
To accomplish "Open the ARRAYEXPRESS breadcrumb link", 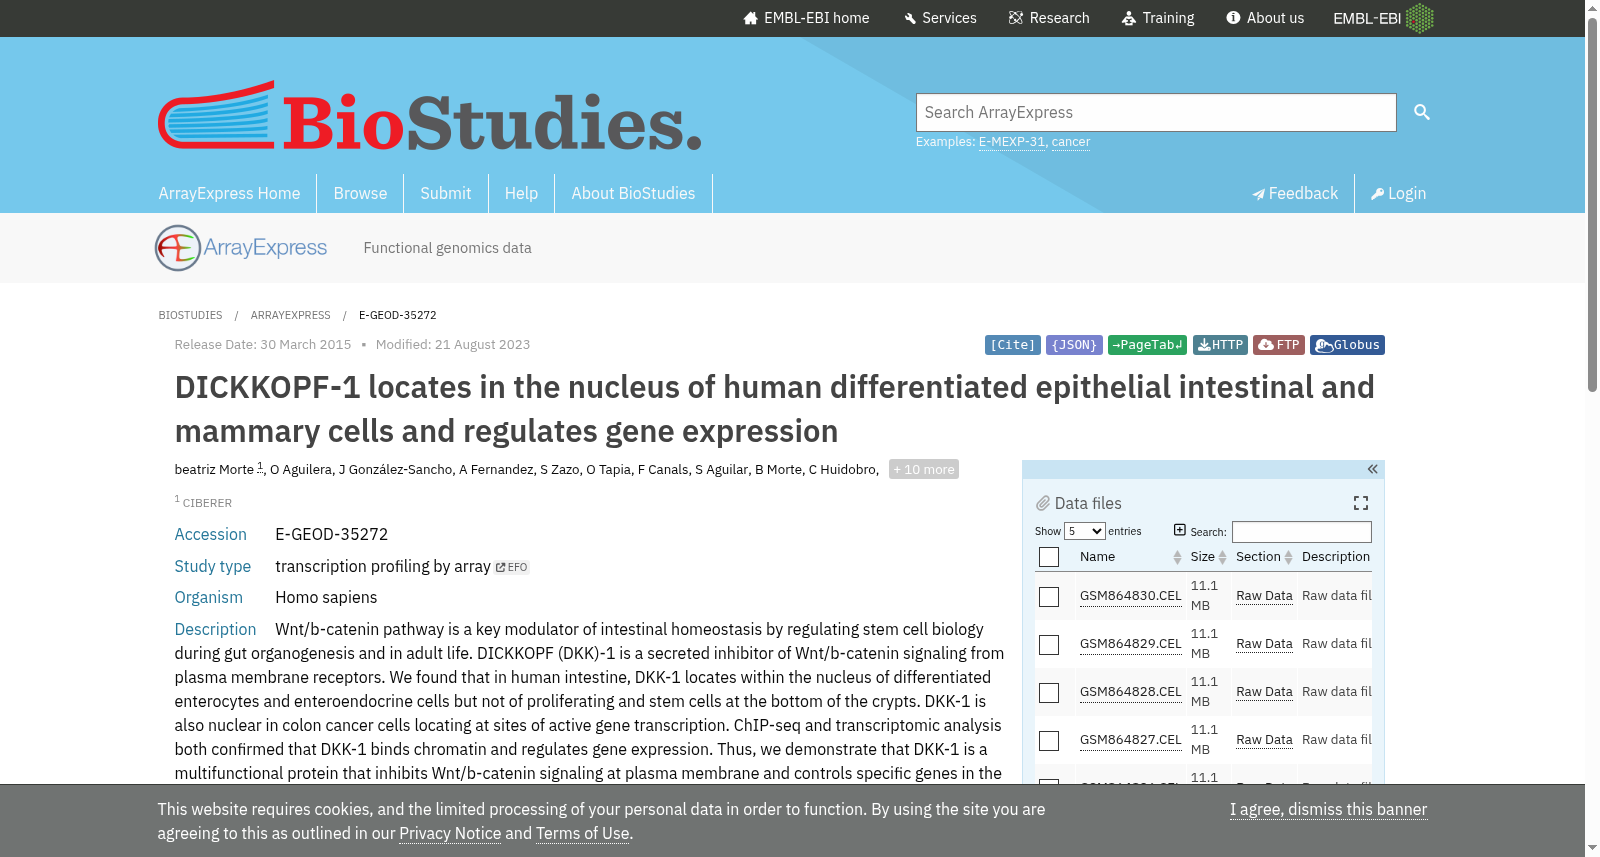I will pyautogui.click(x=290, y=315).
